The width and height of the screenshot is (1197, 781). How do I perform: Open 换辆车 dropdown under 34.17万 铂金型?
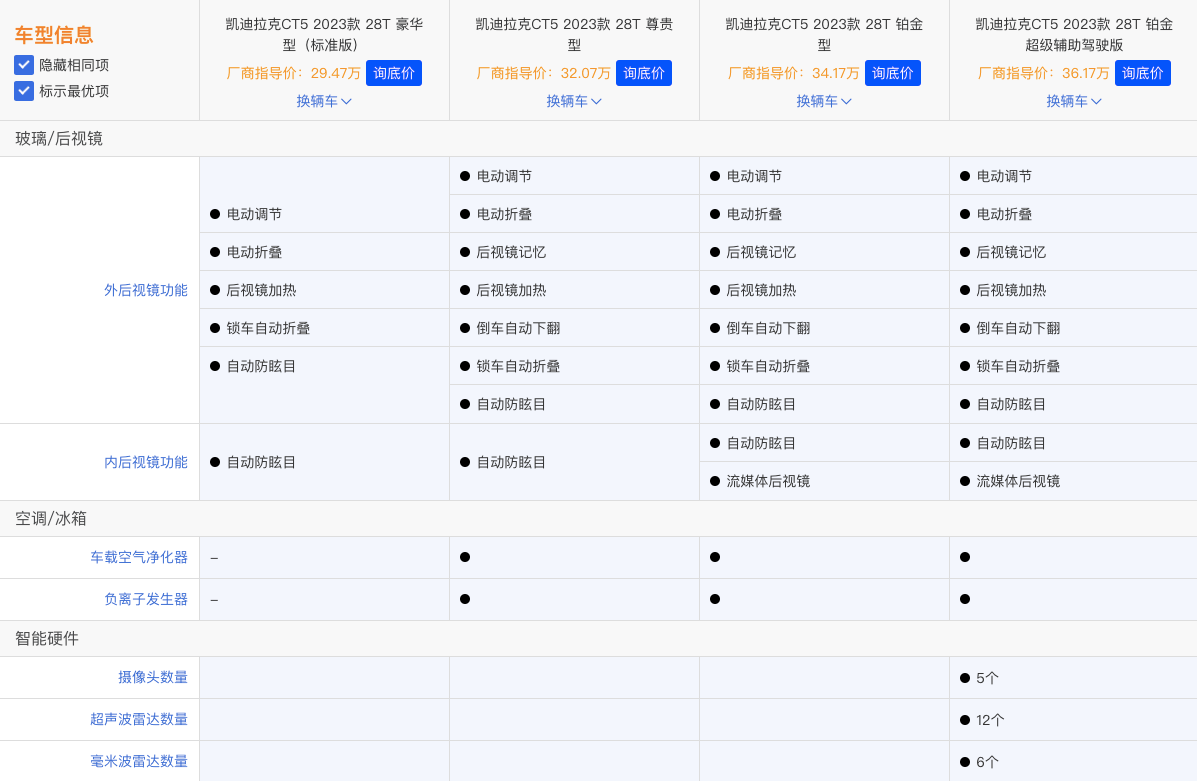[x=824, y=101]
